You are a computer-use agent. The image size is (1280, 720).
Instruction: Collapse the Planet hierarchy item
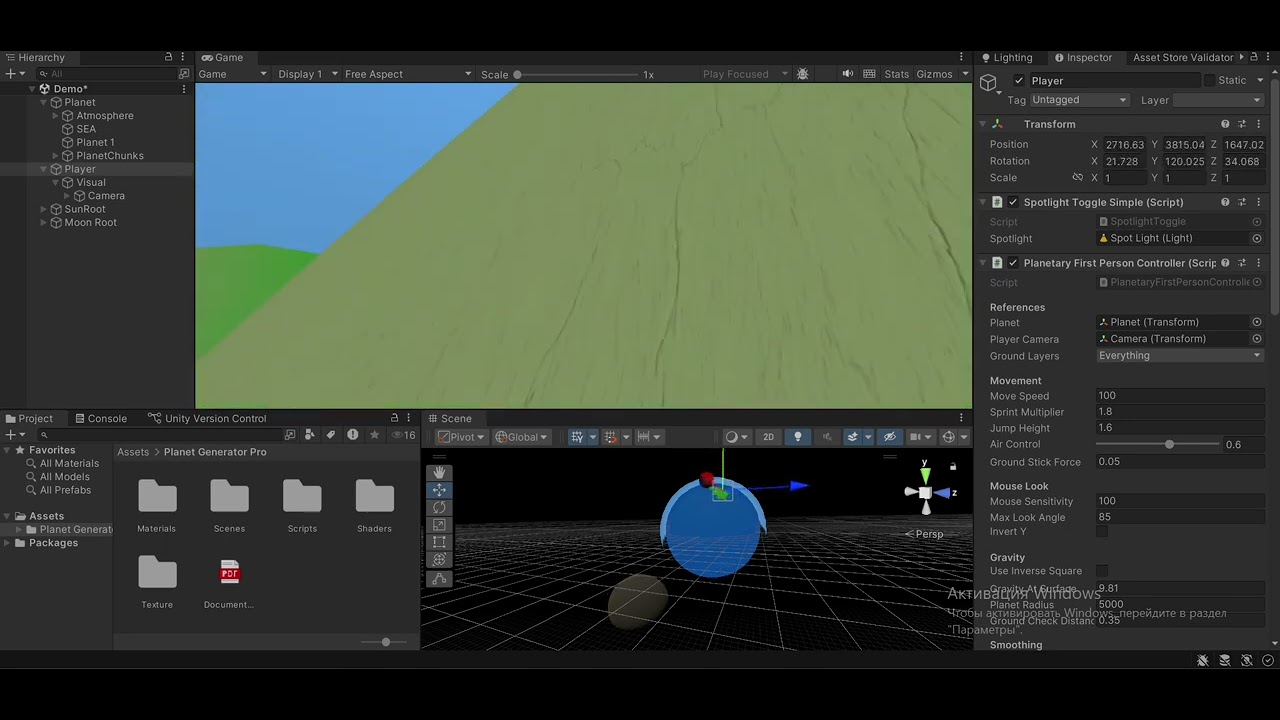pyautogui.click(x=44, y=102)
